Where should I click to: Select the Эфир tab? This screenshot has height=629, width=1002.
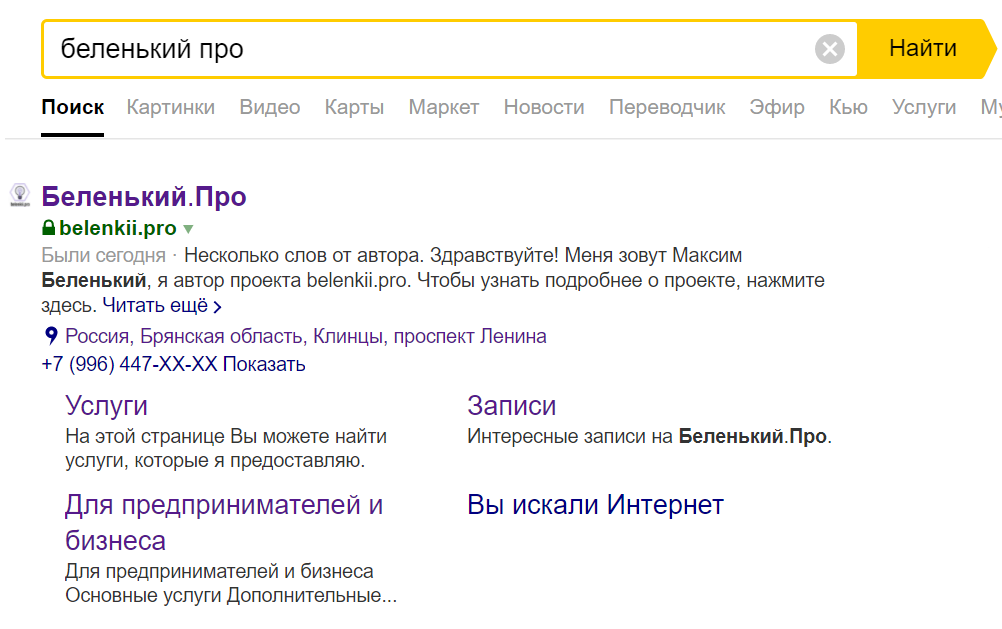(777, 107)
